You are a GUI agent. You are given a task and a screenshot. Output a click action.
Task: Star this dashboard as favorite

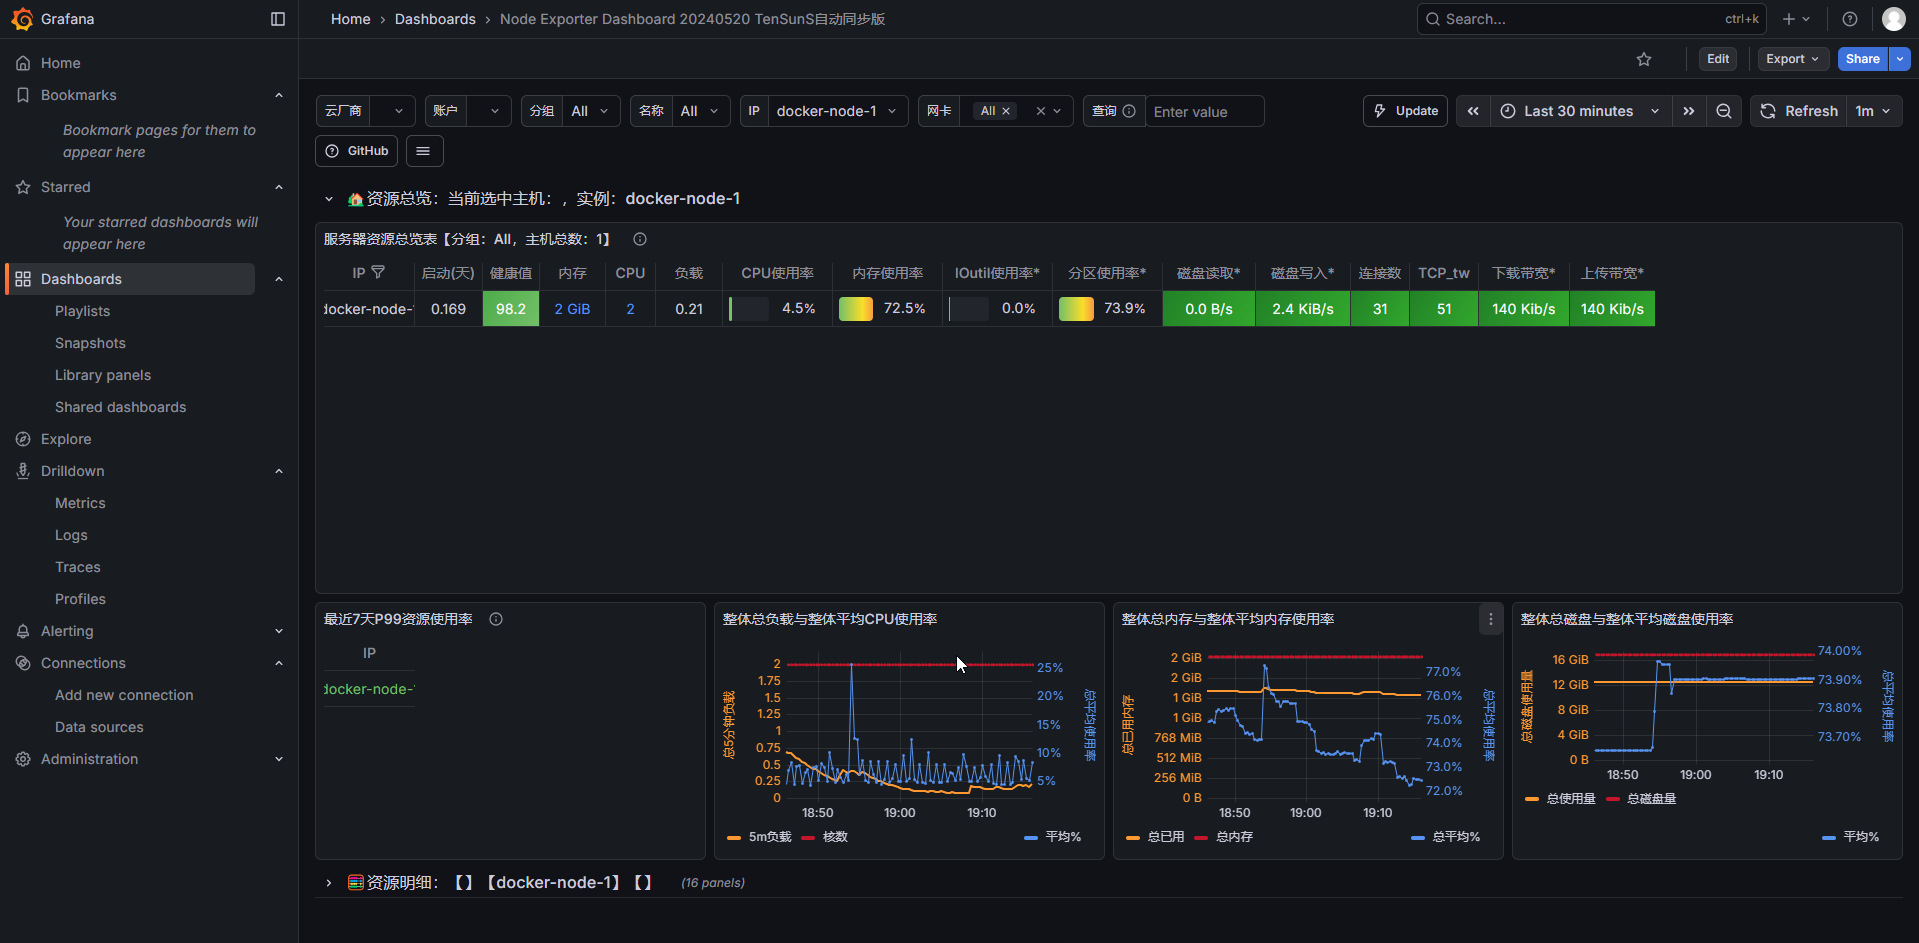[1644, 59]
